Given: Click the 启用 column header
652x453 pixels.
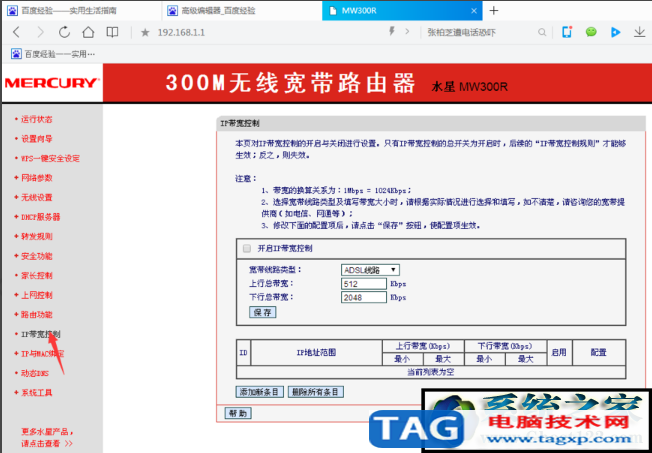Looking at the screenshot, I should coord(559,353).
